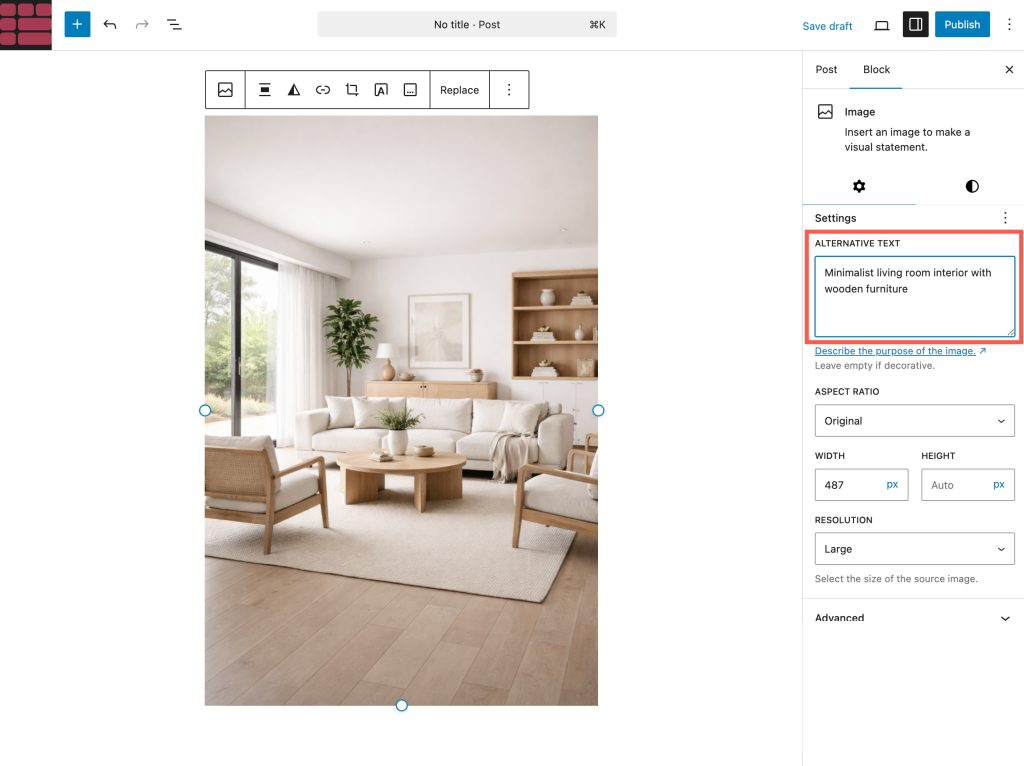Switch to the Post tab
This screenshot has height=766, width=1024.
826,70
